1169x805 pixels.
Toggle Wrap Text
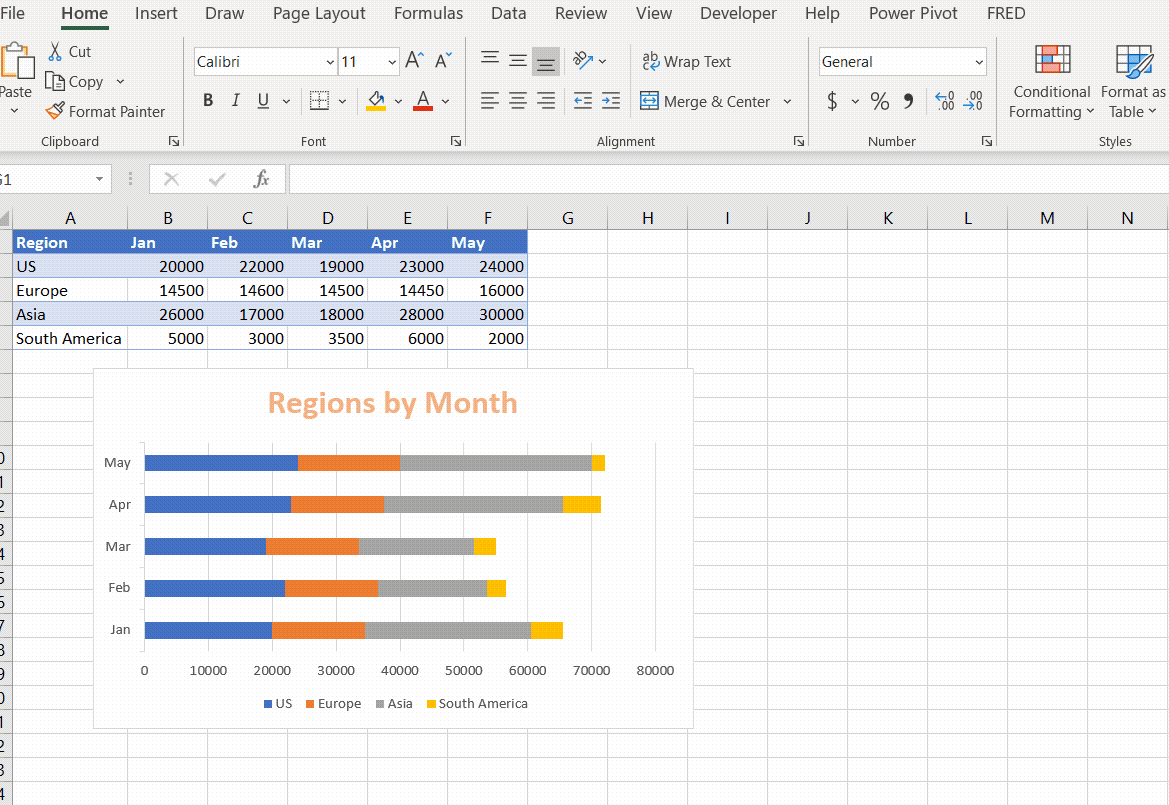[x=687, y=62]
